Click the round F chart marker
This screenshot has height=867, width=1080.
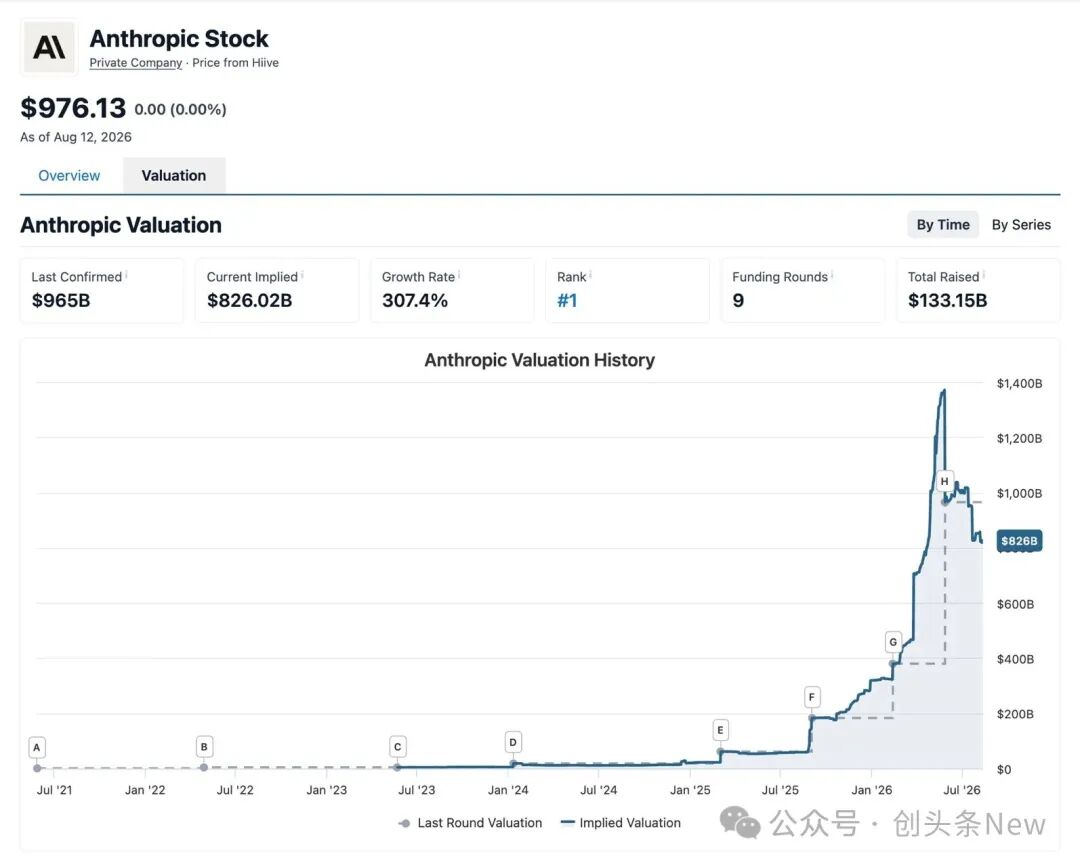812,697
